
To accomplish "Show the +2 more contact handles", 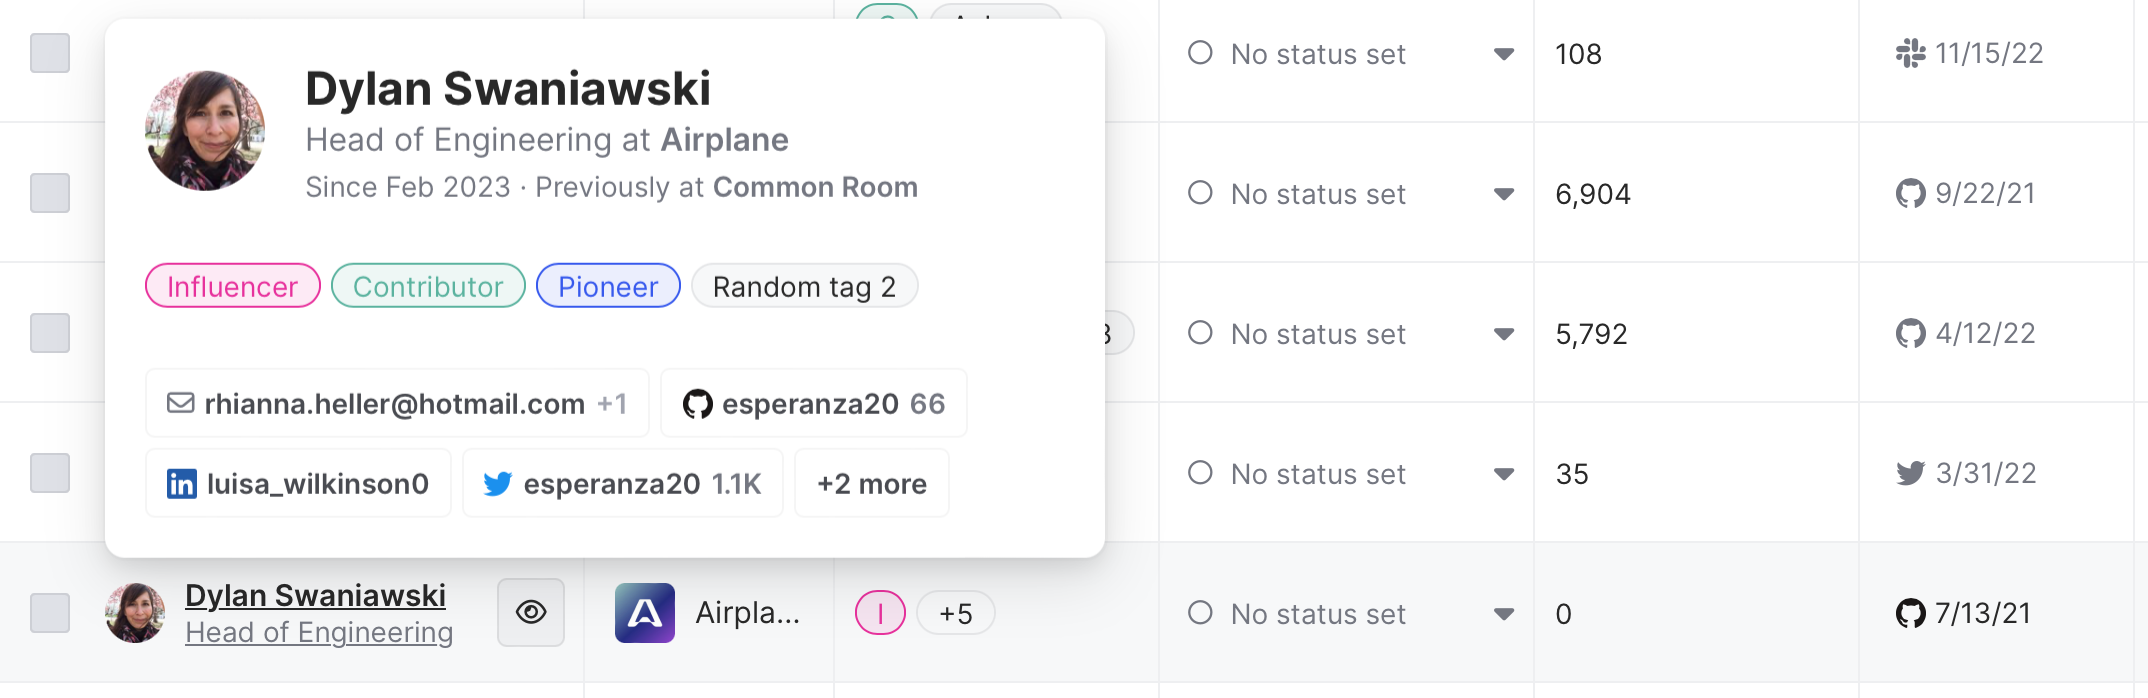I will (871, 484).
